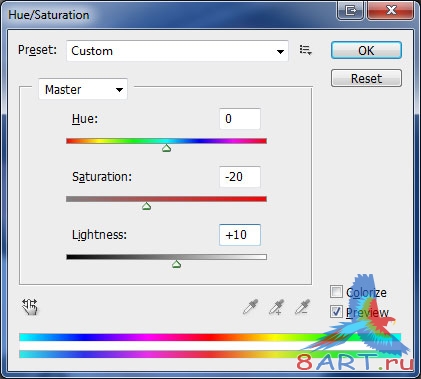Select the on-image adjustment hand tool
421x379 pixels.
pyautogui.click(x=30, y=307)
